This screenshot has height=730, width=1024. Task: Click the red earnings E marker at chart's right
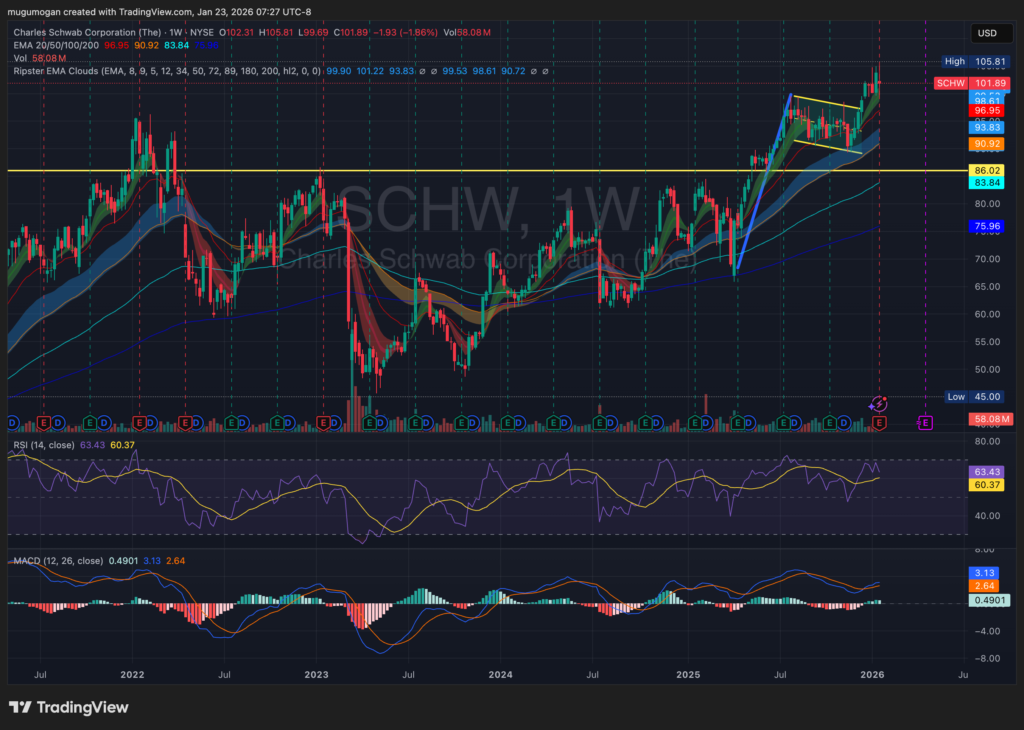click(880, 423)
